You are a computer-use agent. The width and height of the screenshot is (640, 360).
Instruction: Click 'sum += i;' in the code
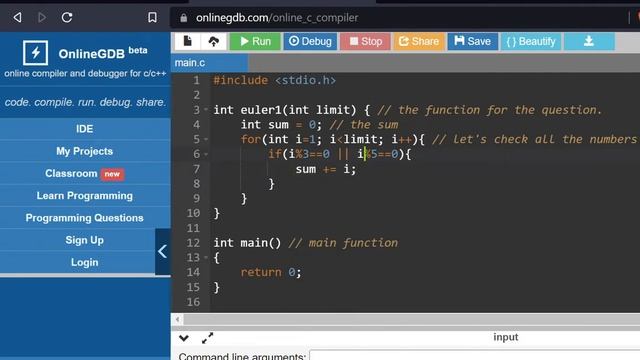(x=326, y=169)
